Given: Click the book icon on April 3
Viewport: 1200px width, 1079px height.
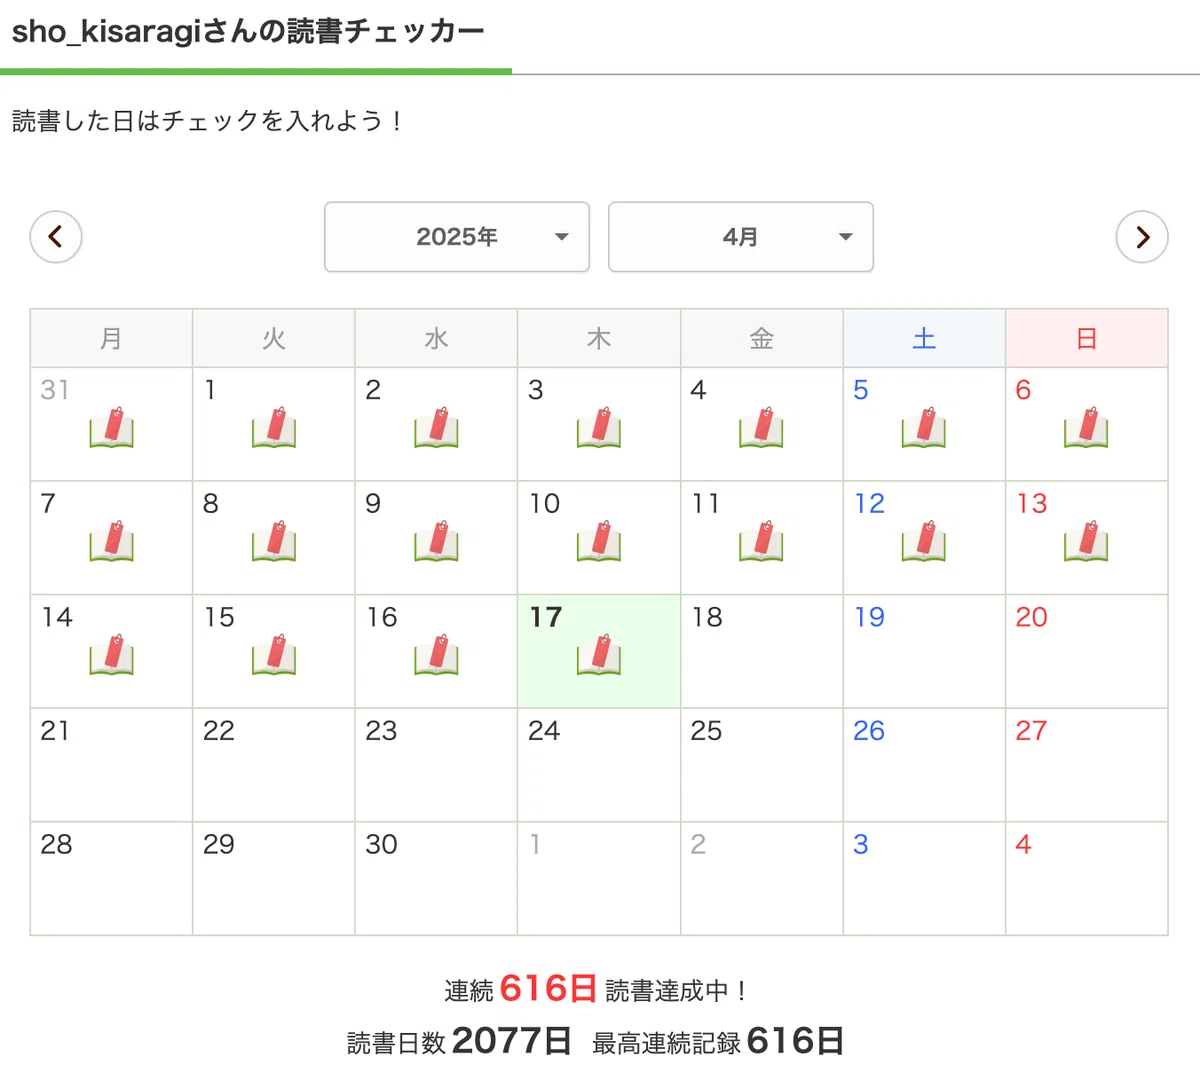Looking at the screenshot, I should point(599,427).
